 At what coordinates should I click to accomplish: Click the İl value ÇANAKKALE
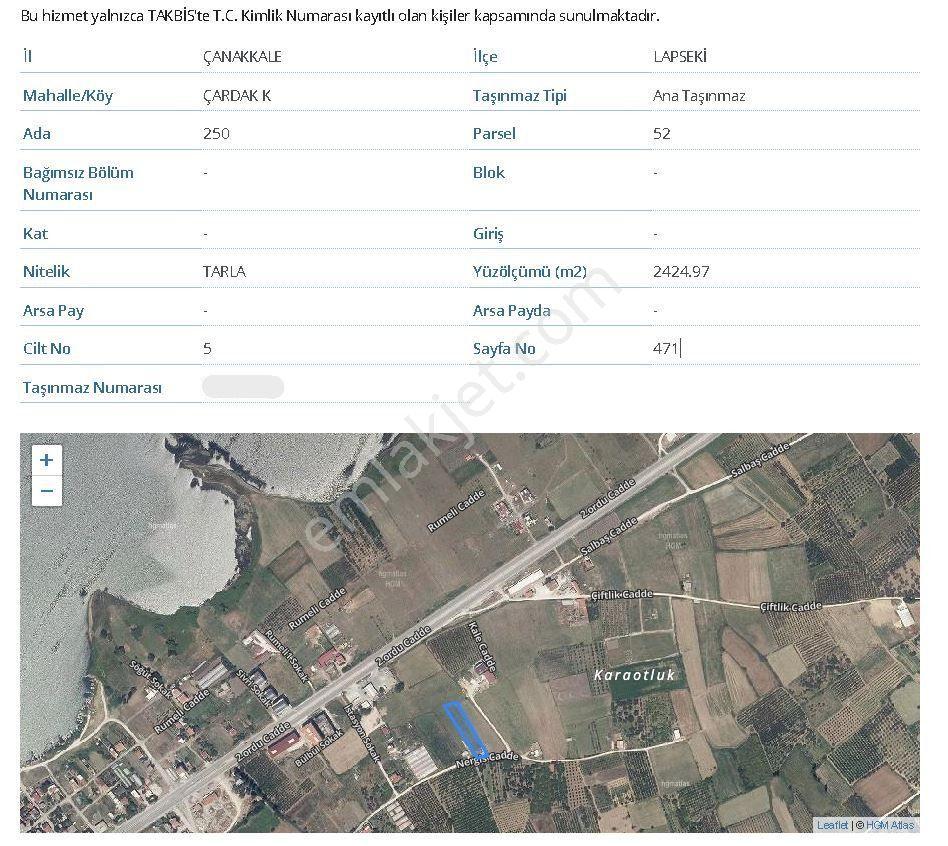point(242,57)
